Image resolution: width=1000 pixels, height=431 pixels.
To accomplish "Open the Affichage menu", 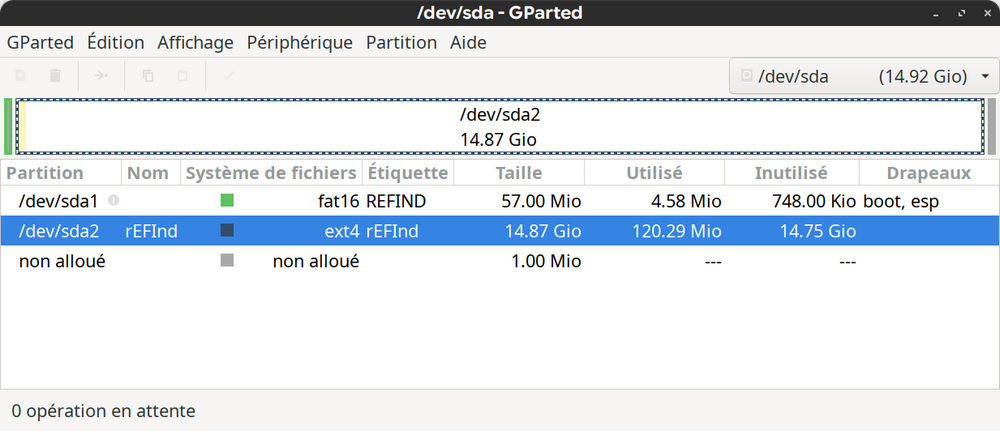I will pyautogui.click(x=195, y=43).
